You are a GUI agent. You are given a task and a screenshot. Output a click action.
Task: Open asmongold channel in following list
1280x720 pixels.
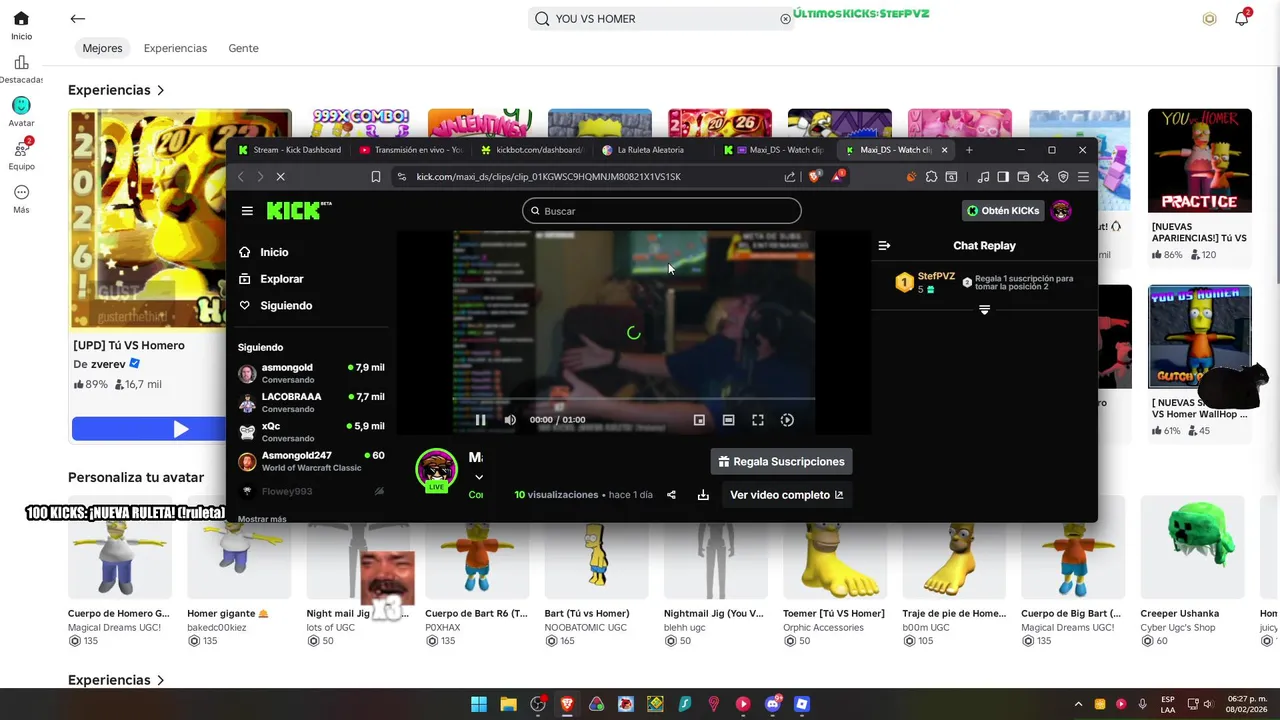[311, 373]
